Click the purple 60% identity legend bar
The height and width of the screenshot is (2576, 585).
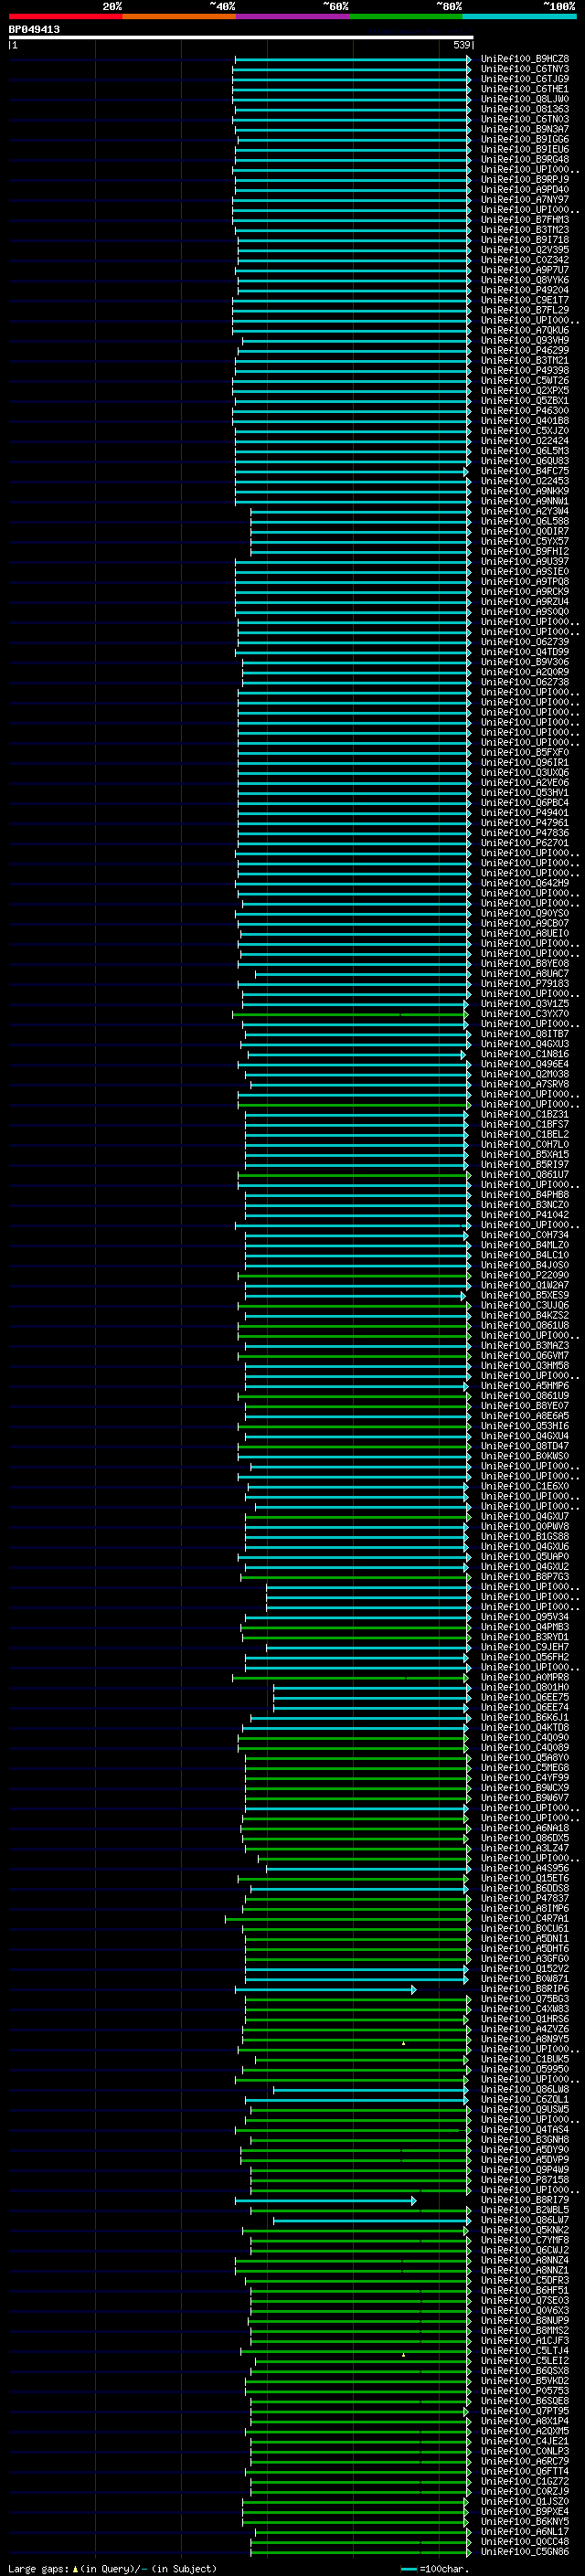[292, 16]
